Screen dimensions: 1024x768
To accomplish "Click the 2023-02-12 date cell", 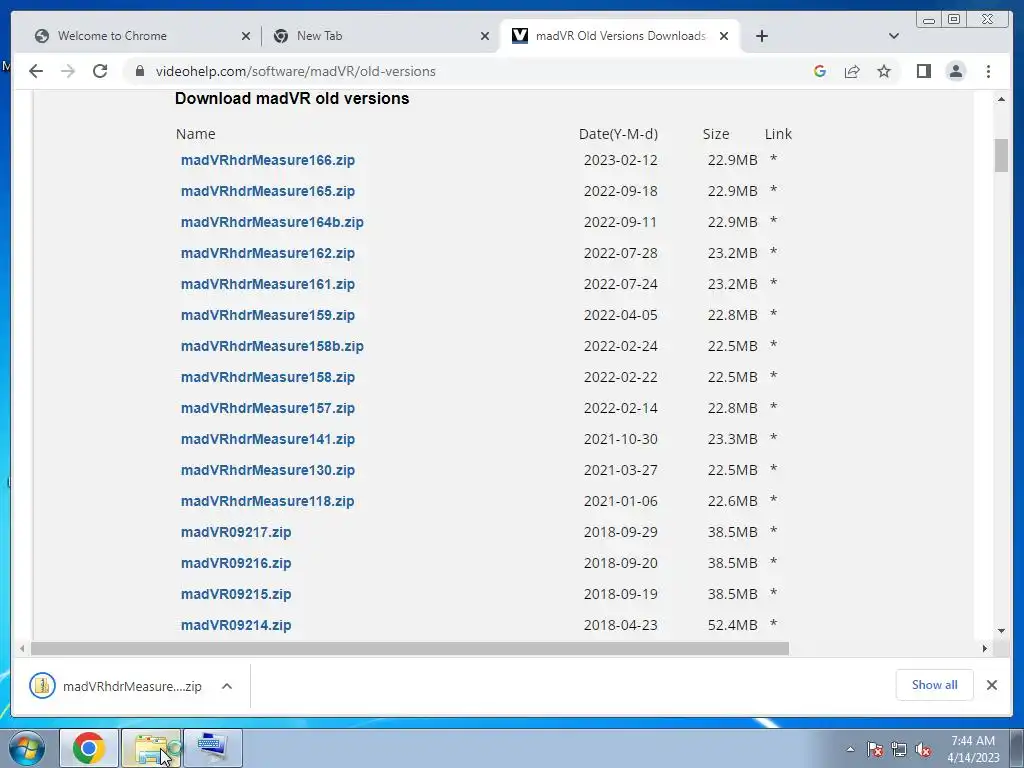I will (x=620, y=160).
